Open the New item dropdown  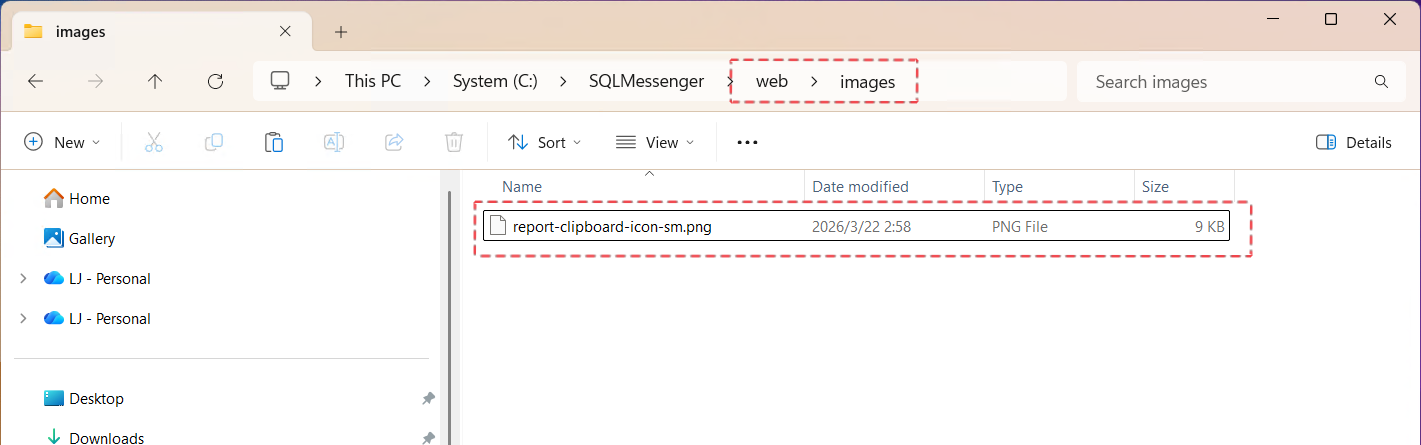click(x=62, y=142)
